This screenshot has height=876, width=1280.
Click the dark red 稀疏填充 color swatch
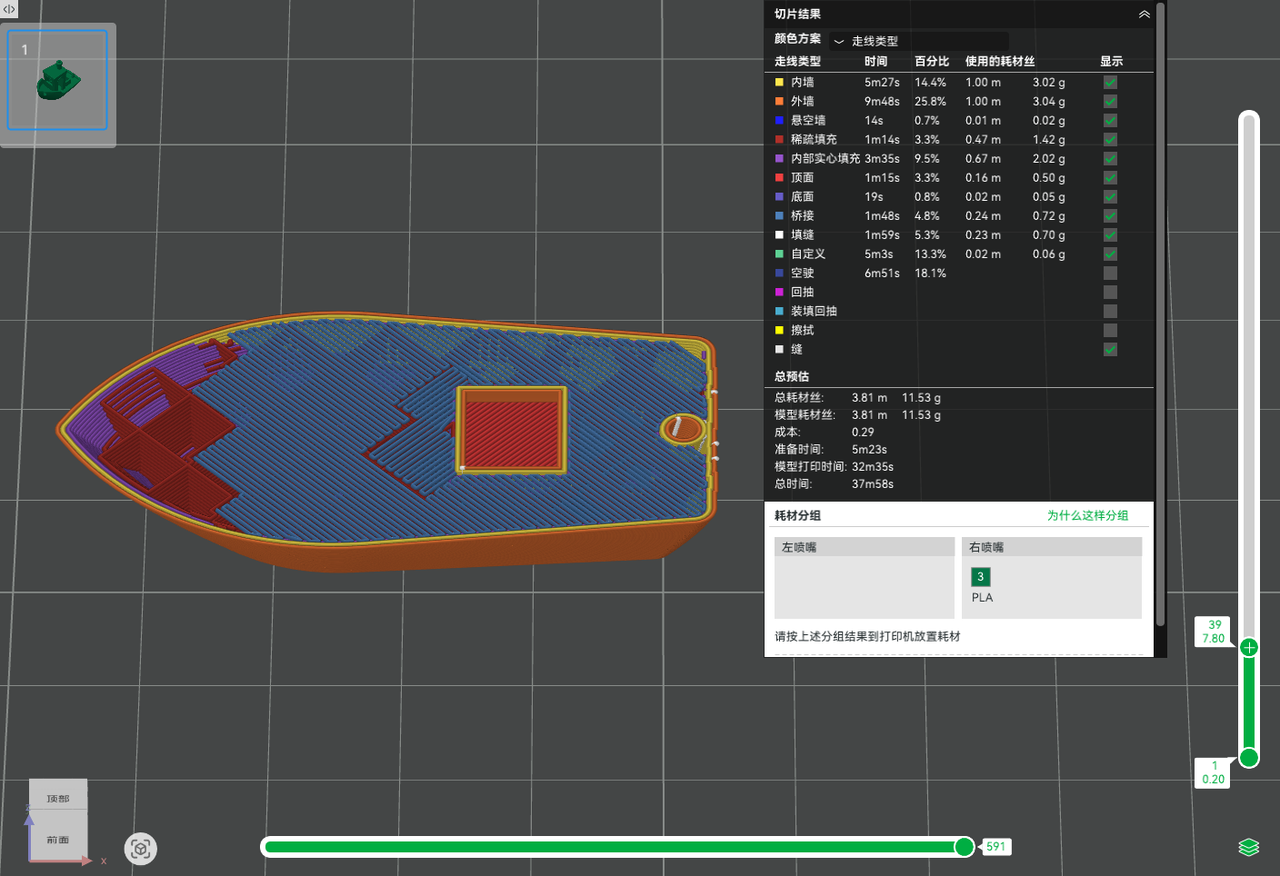pos(780,139)
